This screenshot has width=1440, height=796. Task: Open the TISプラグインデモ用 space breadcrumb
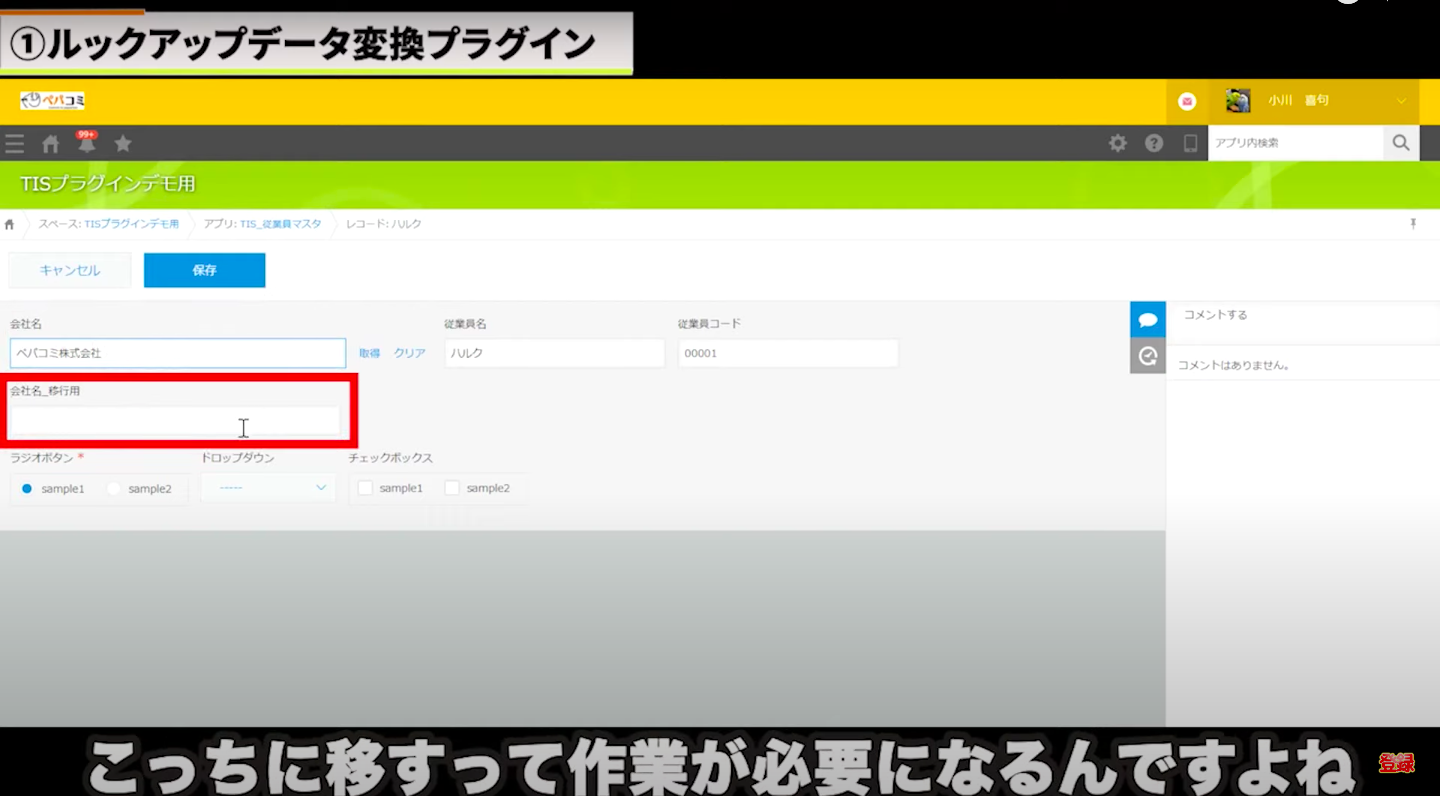131,224
